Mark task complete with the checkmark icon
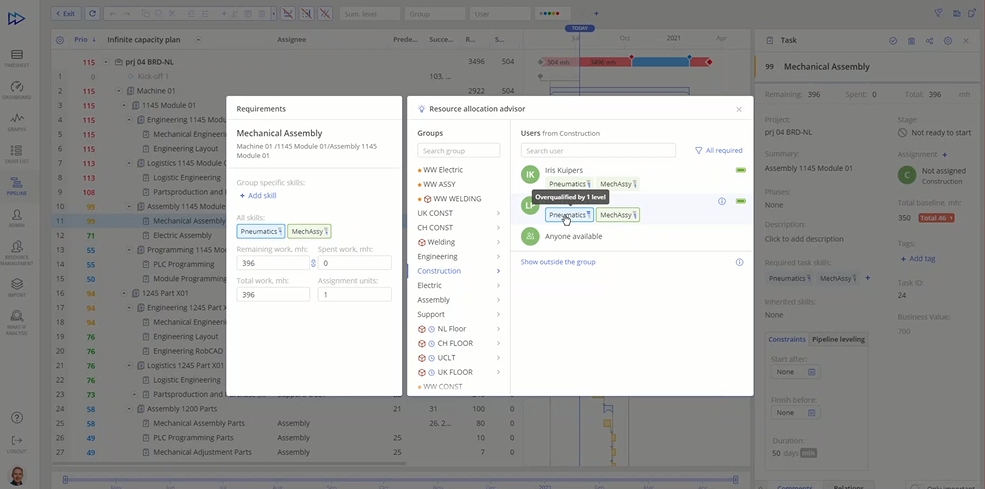 pos(893,41)
